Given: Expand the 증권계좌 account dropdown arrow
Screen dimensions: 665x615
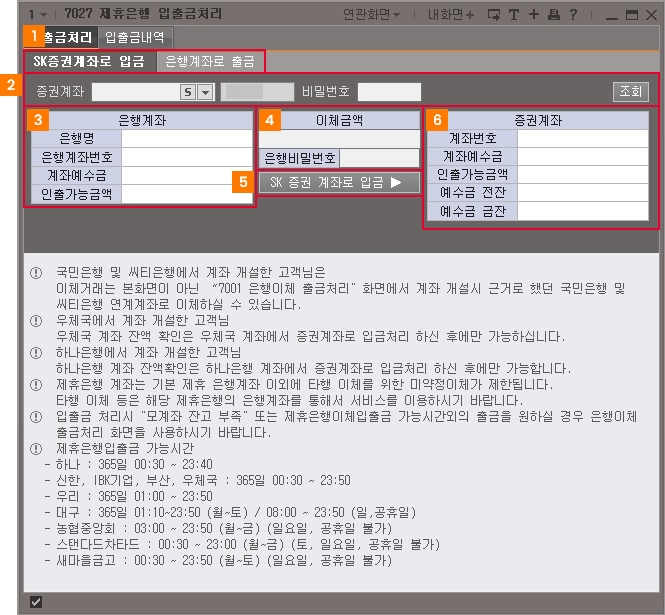Looking at the screenshot, I should click(205, 92).
